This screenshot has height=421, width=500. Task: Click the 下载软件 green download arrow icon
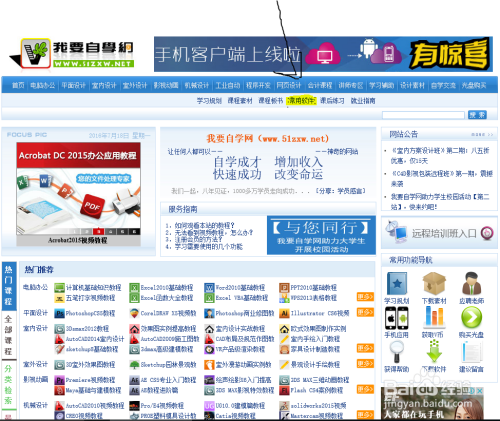(434, 352)
